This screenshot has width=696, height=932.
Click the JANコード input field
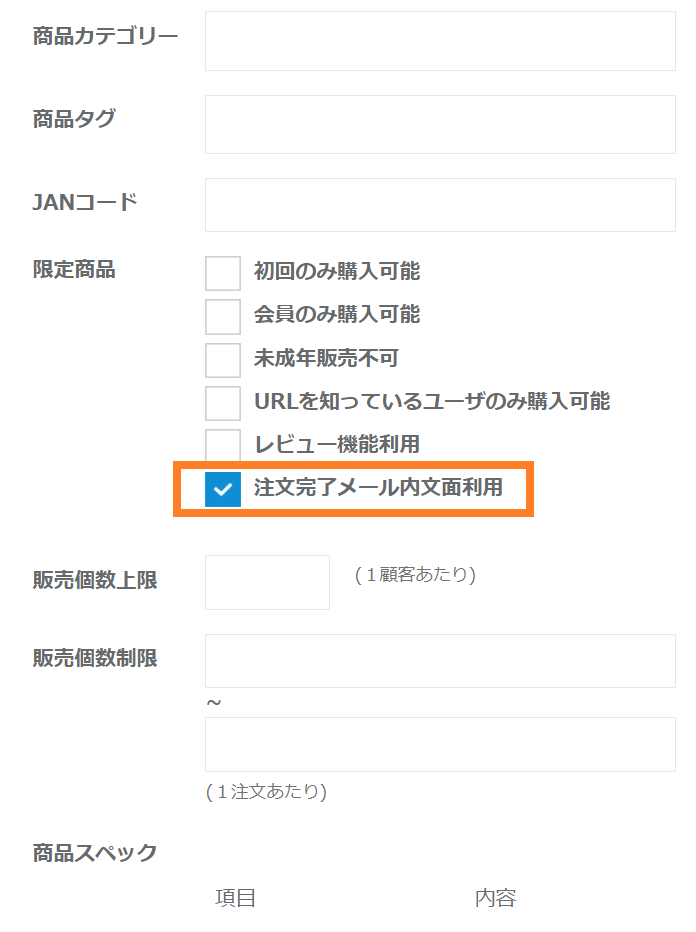point(440,205)
